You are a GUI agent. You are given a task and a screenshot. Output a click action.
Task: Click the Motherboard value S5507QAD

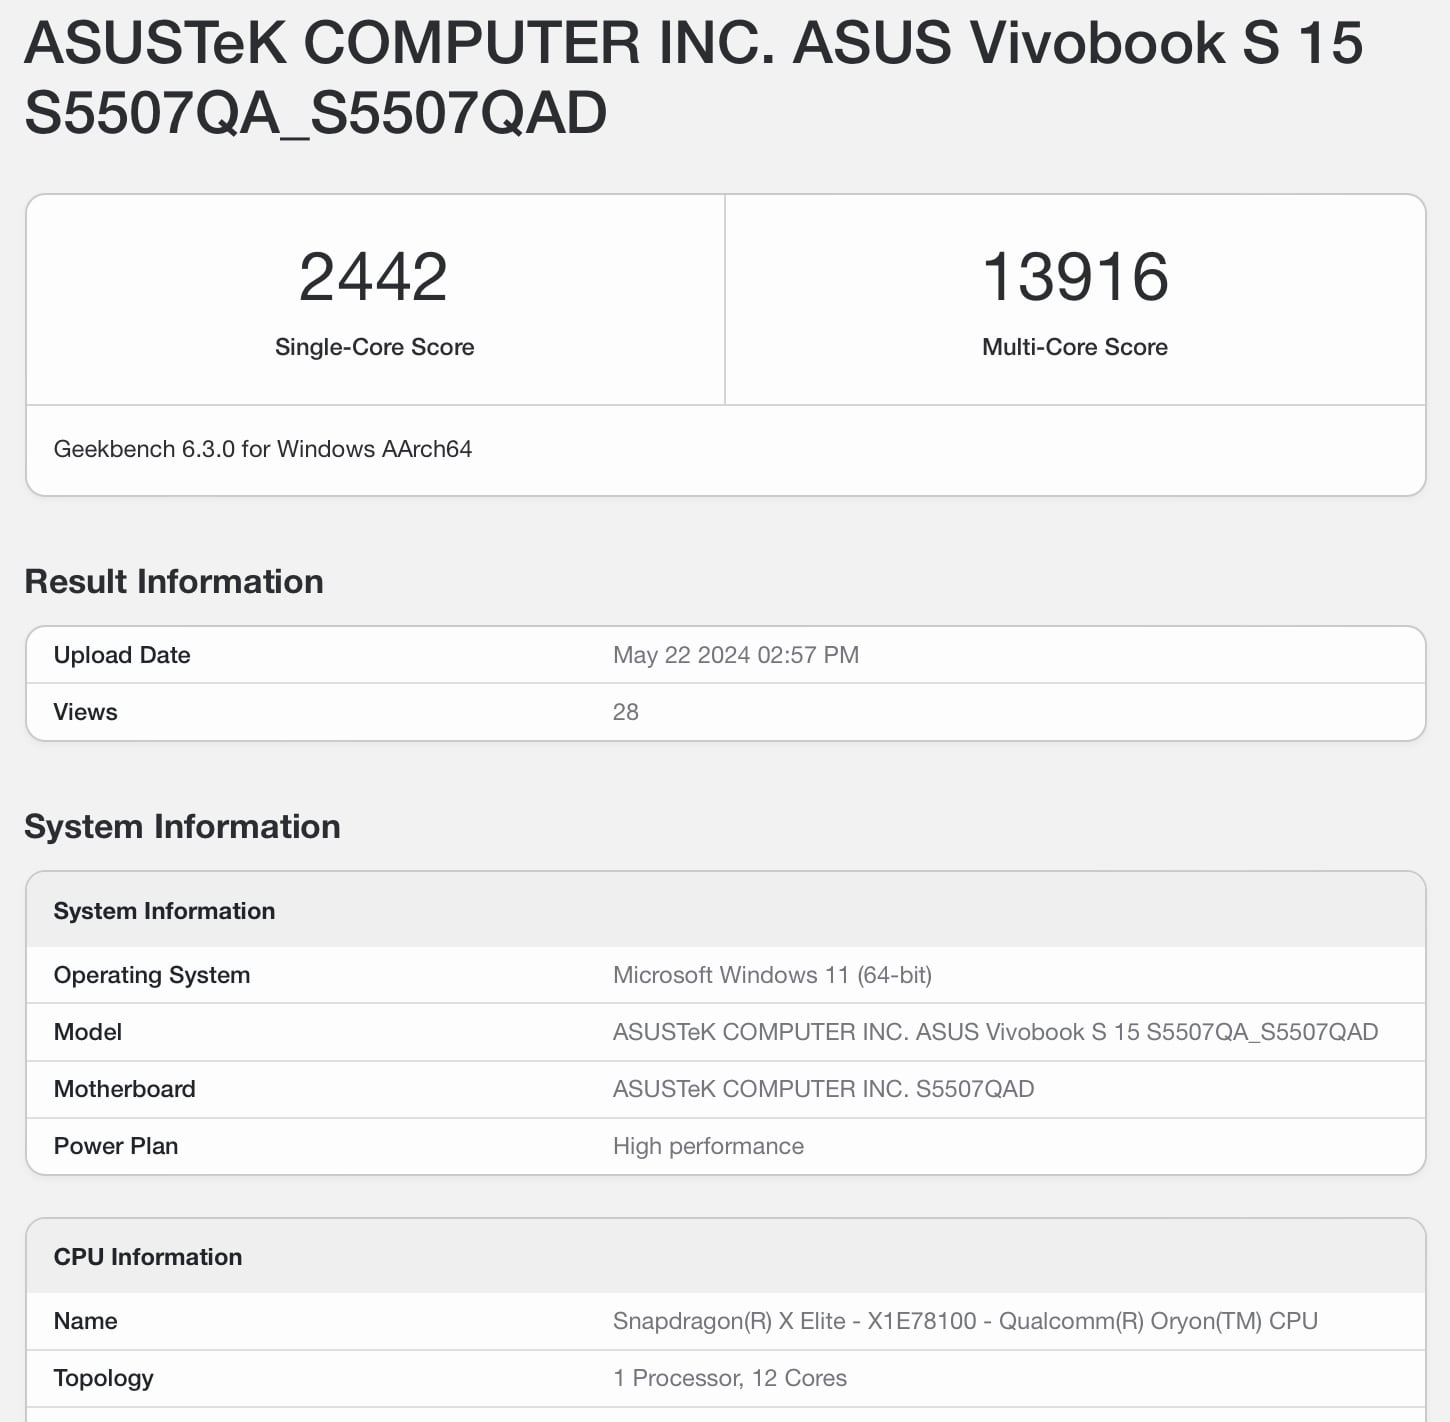(823, 1089)
